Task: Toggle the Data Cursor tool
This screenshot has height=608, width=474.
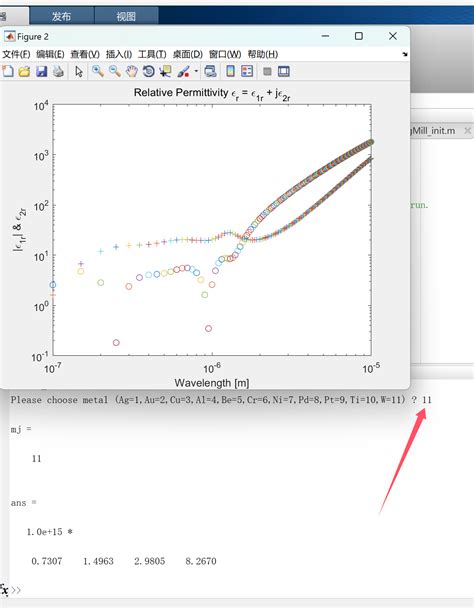Action: tap(165, 71)
